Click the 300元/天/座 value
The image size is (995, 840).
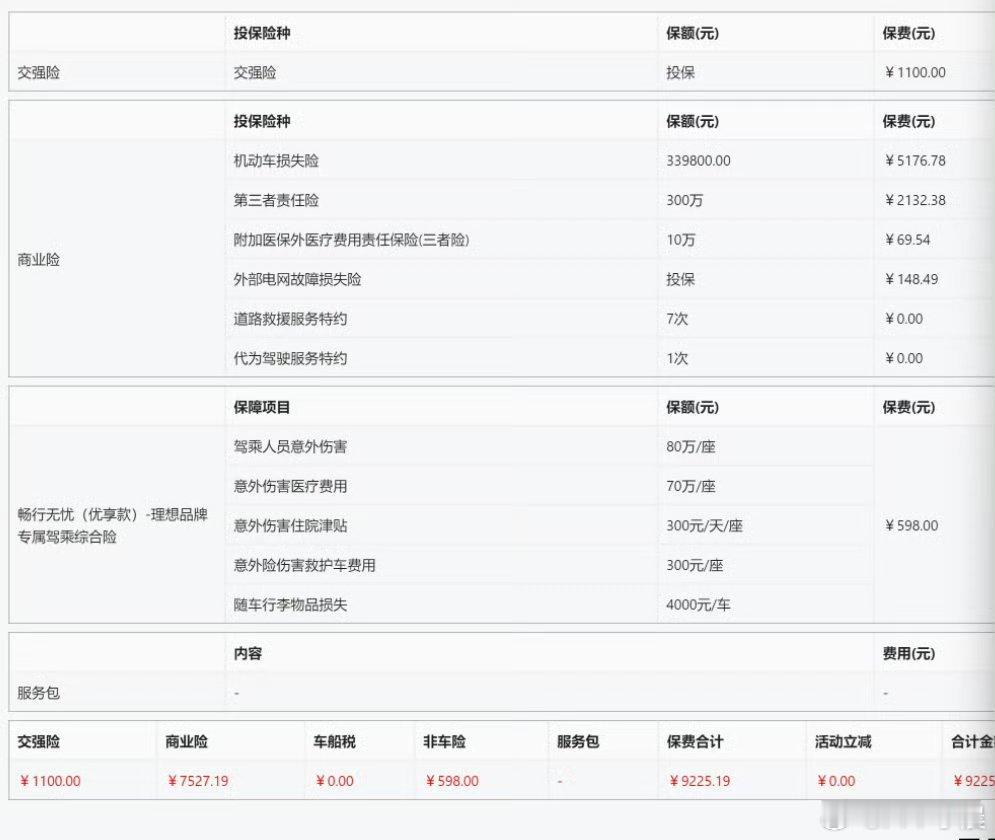coord(704,525)
